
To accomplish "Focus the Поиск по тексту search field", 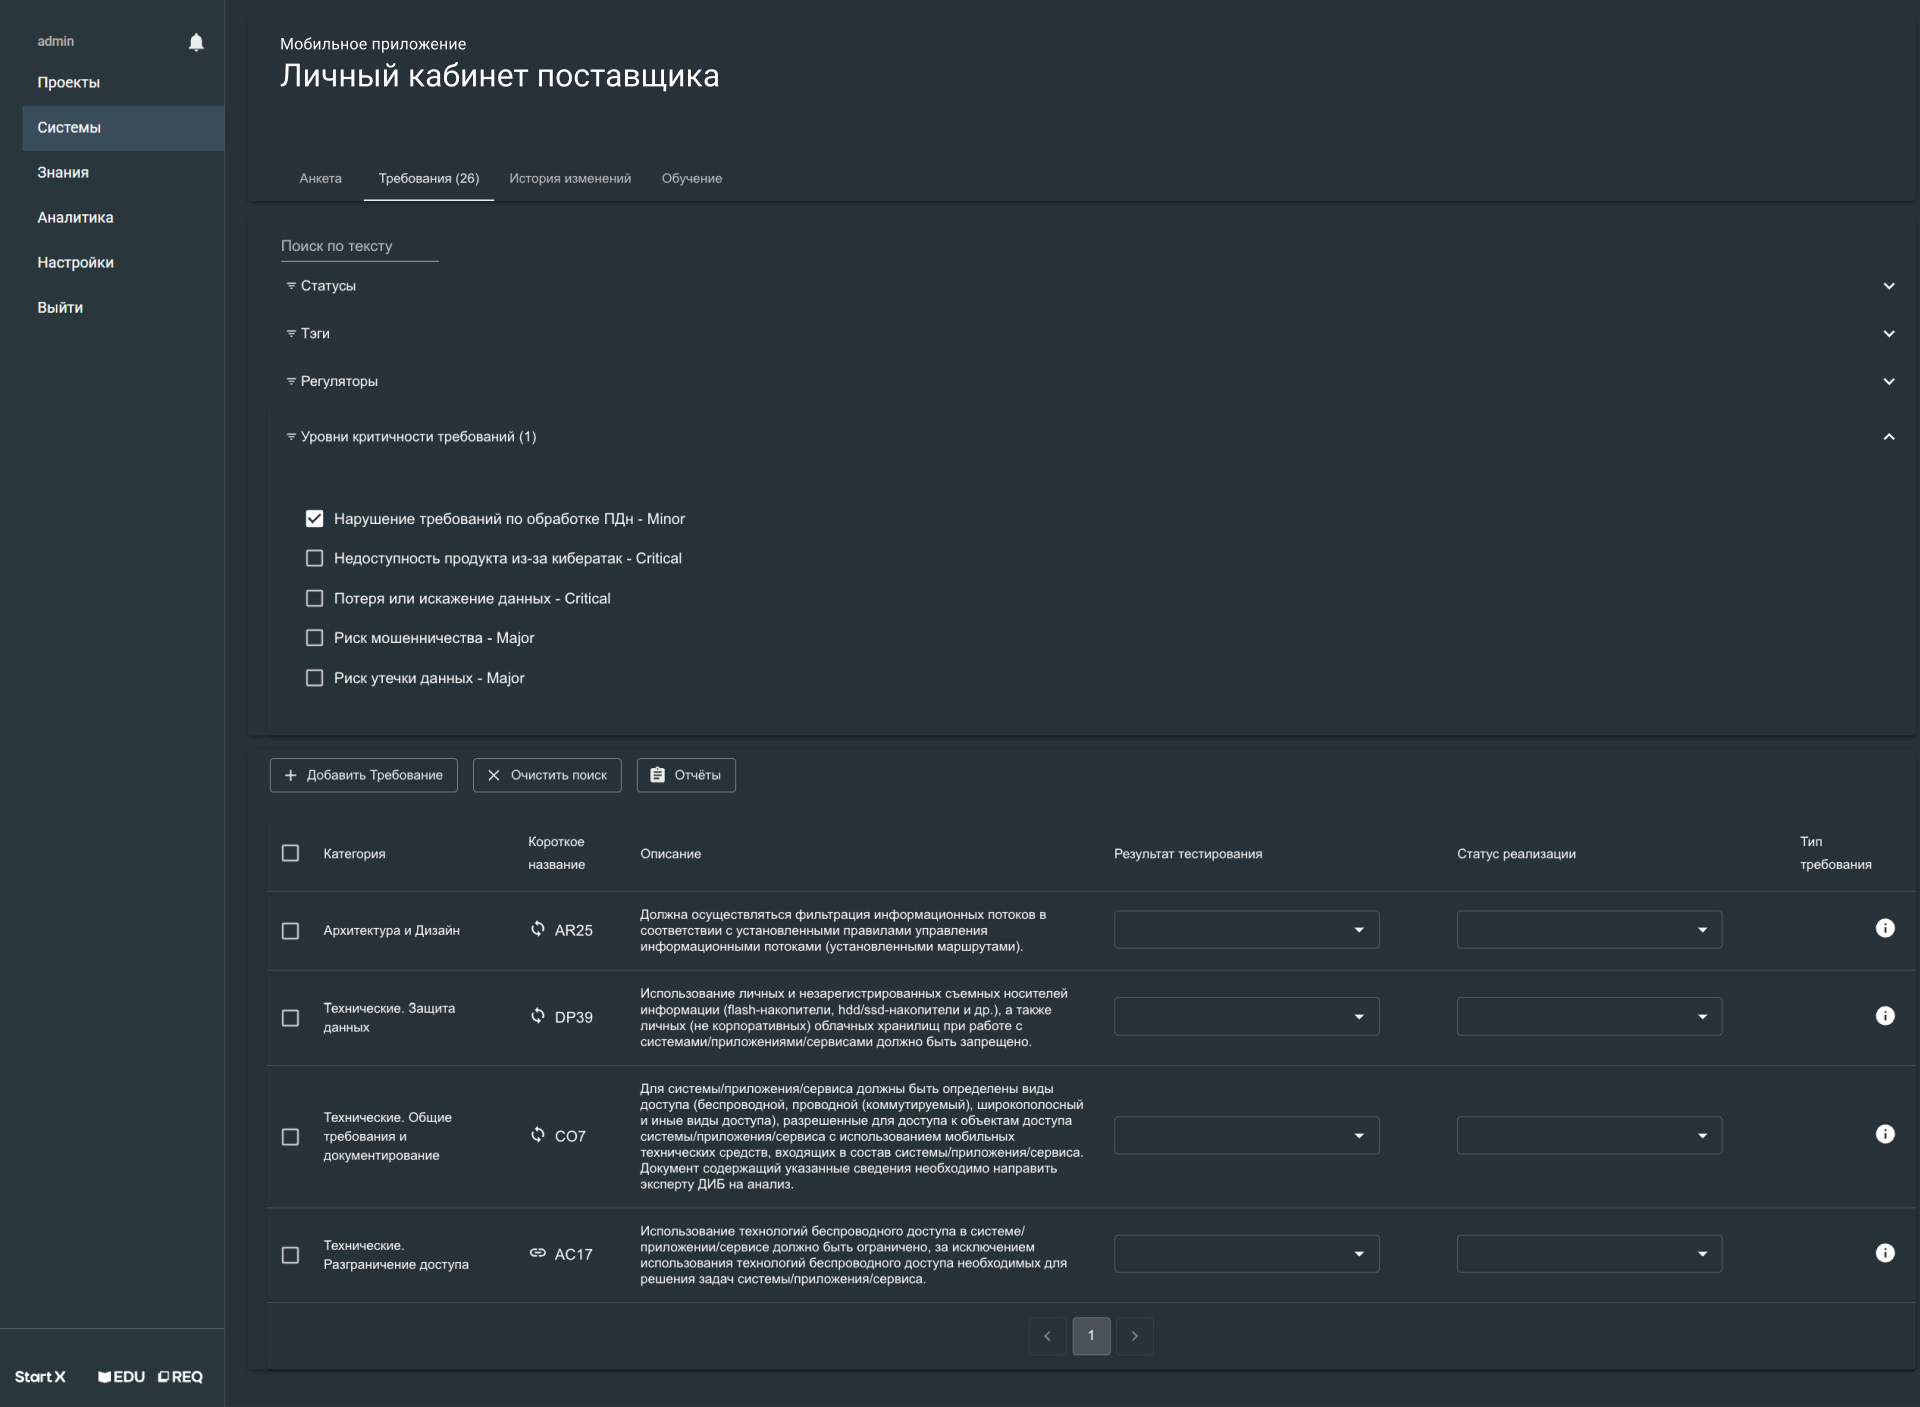I will [358, 246].
